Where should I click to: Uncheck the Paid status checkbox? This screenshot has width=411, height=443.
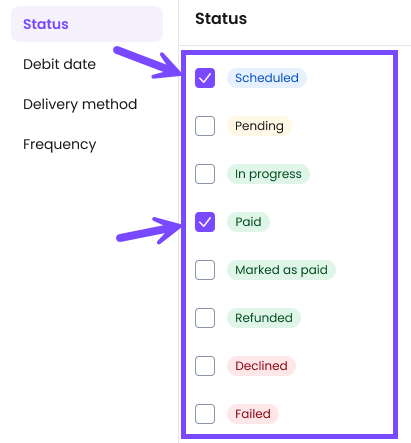[x=205, y=222]
